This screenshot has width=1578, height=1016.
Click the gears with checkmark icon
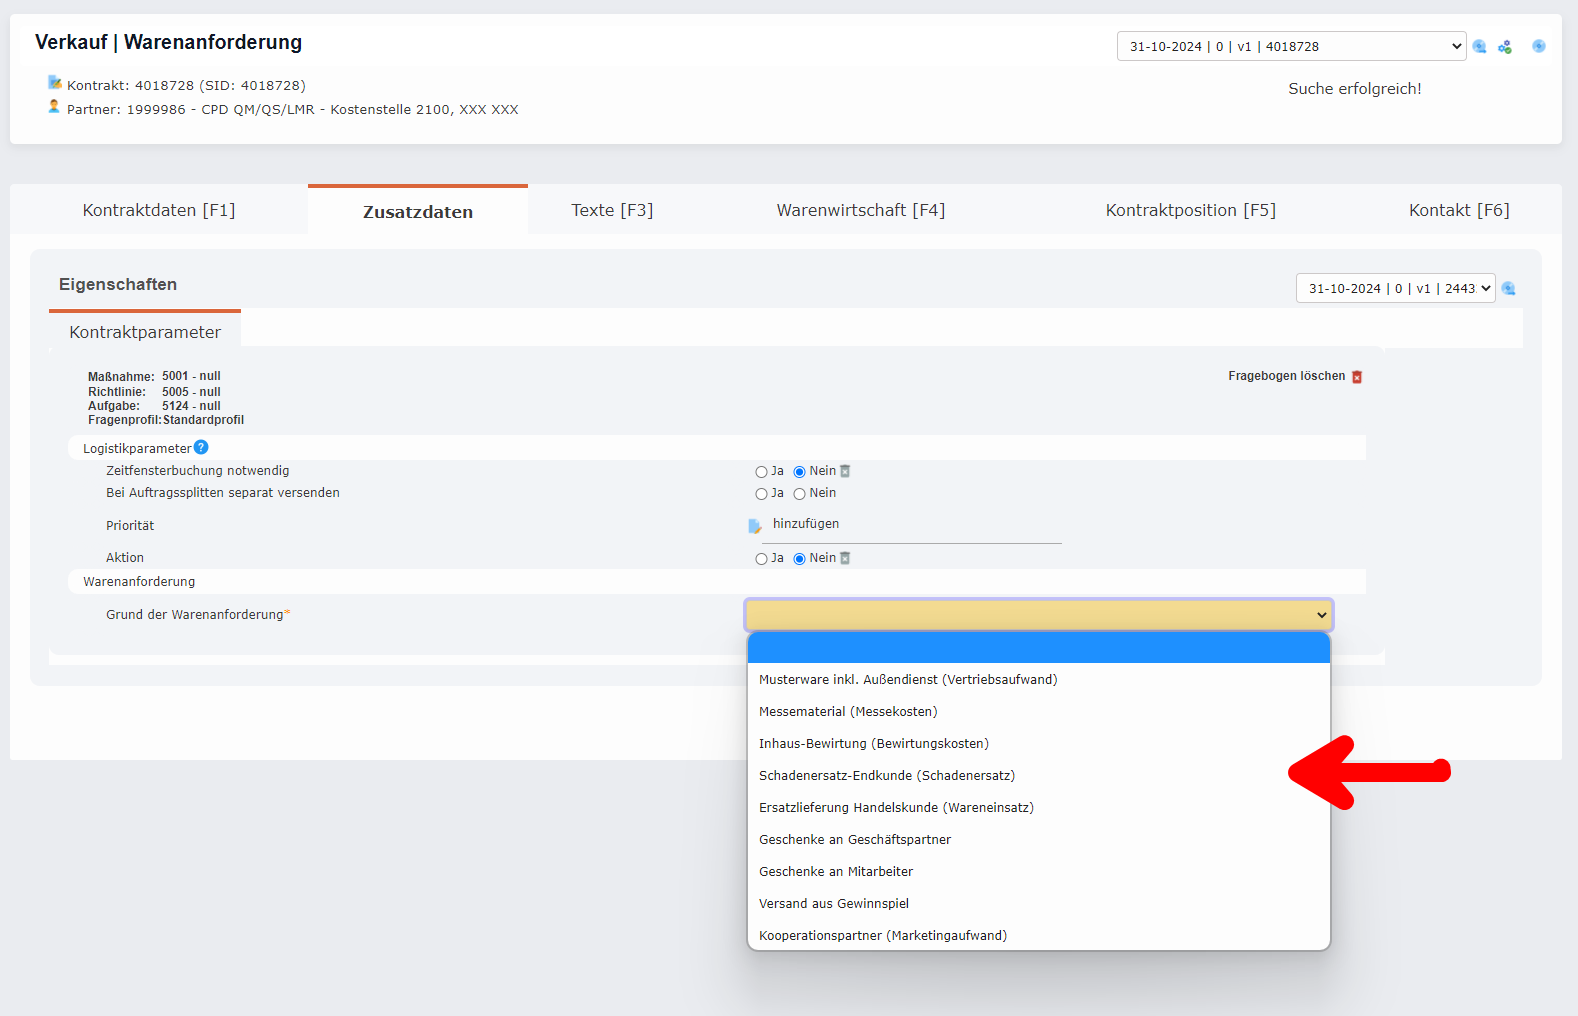(x=1505, y=47)
